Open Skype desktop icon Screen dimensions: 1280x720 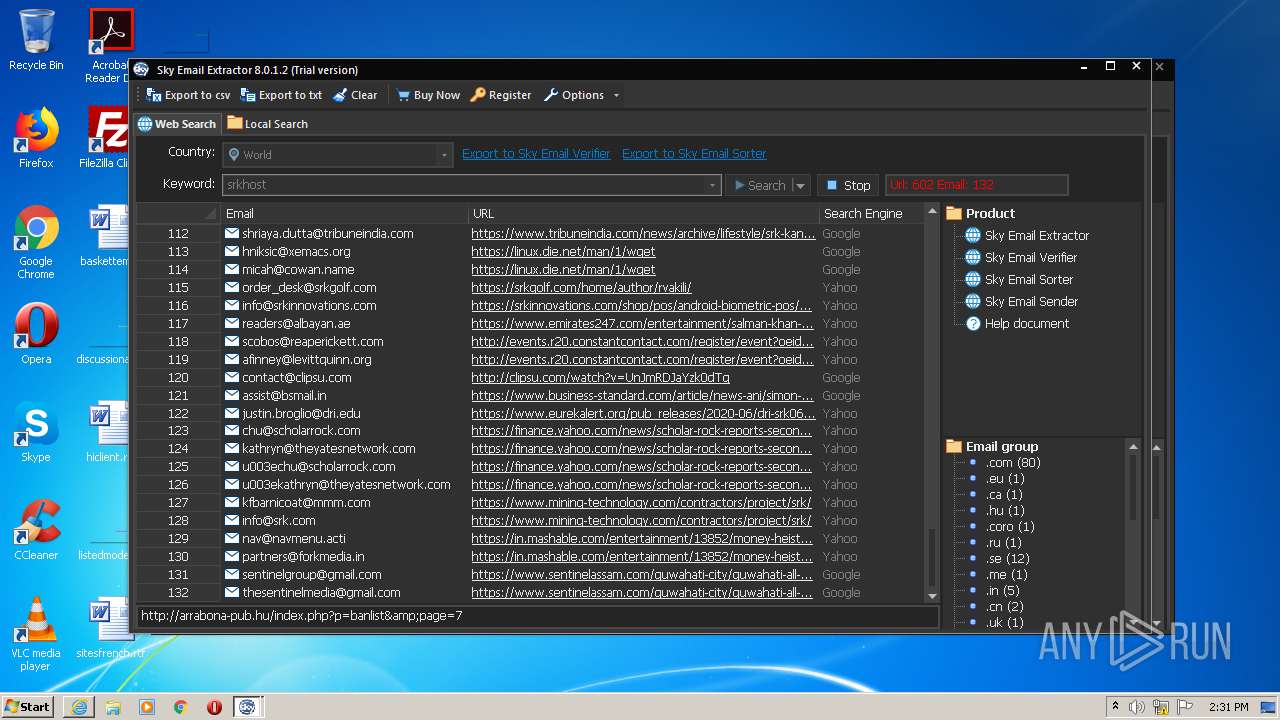pyautogui.click(x=36, y=432)
